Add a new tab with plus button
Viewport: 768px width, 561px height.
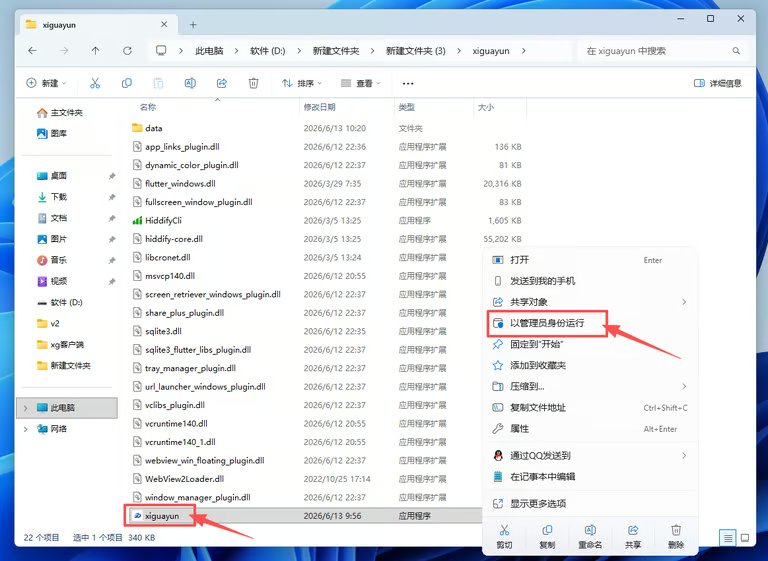193,24
